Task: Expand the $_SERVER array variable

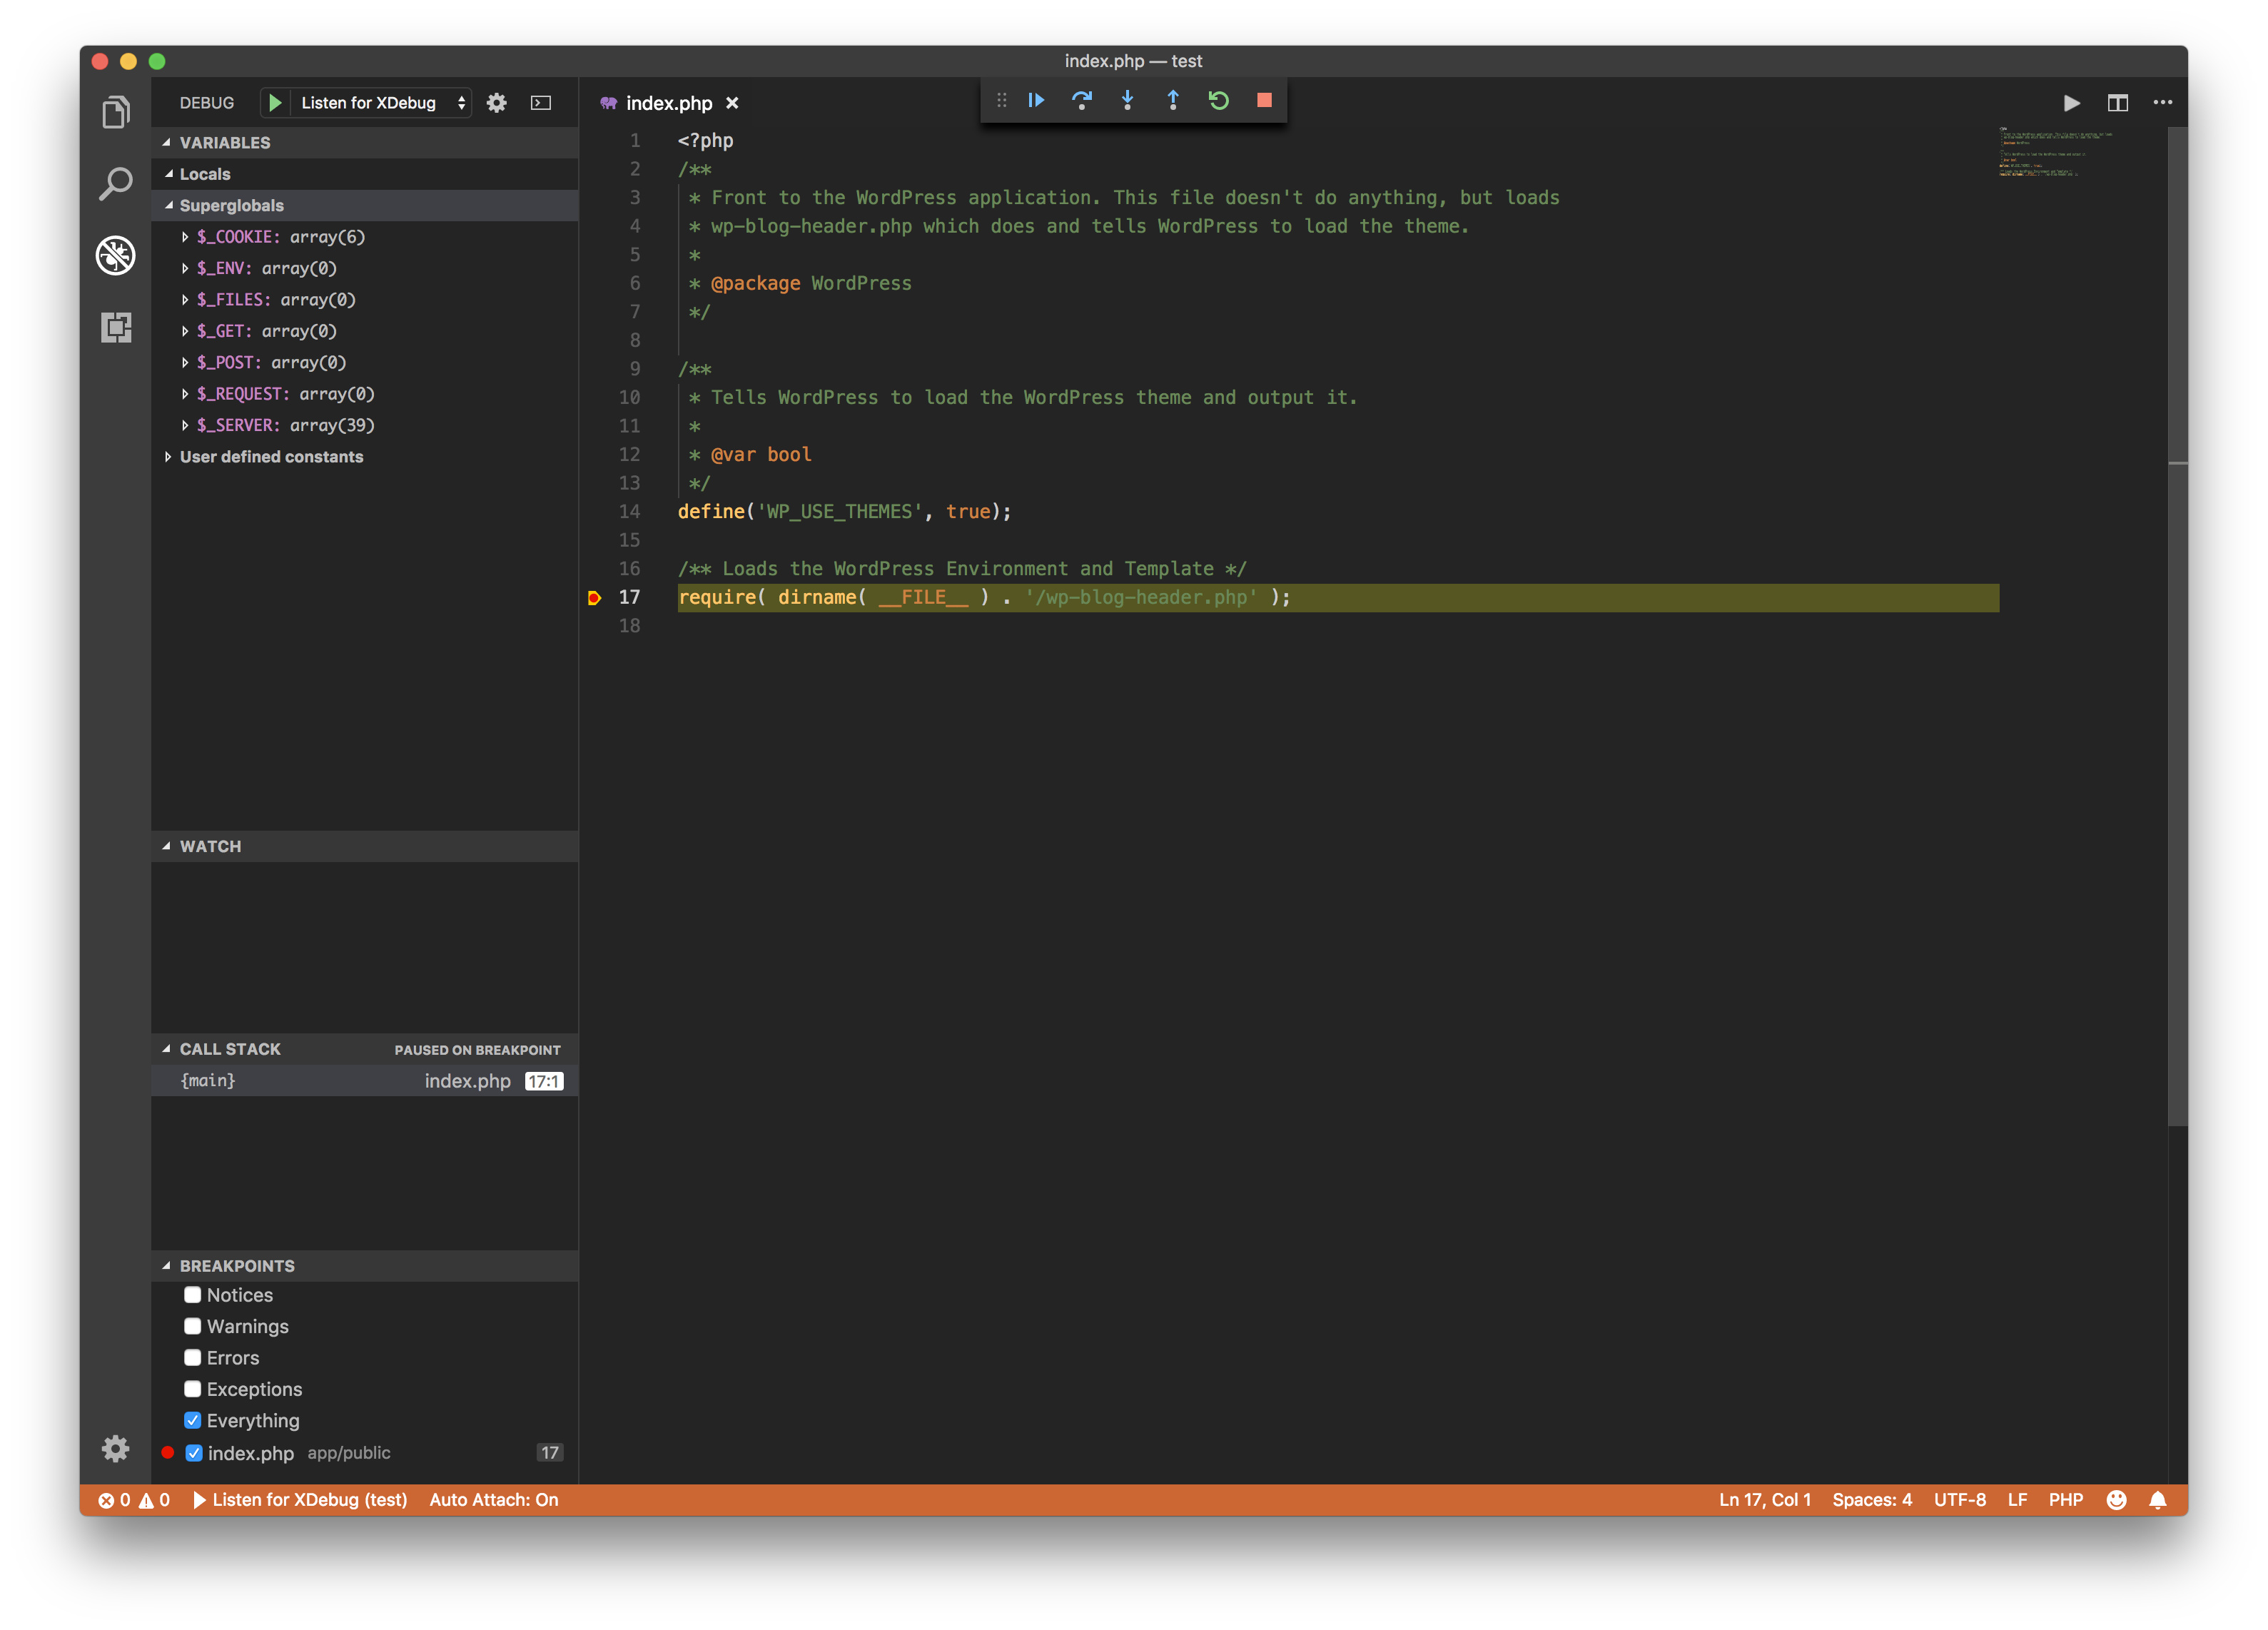Action: (x=185, y=425)
